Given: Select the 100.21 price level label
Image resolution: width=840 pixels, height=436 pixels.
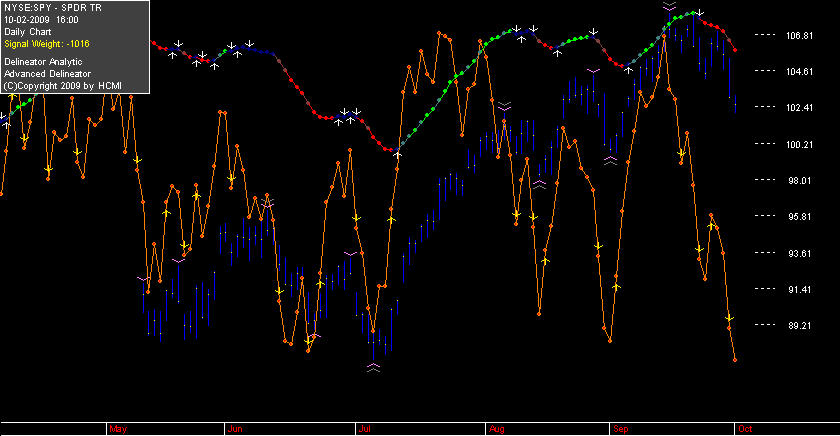Looking at the screenshot, I should click(799, 144).
